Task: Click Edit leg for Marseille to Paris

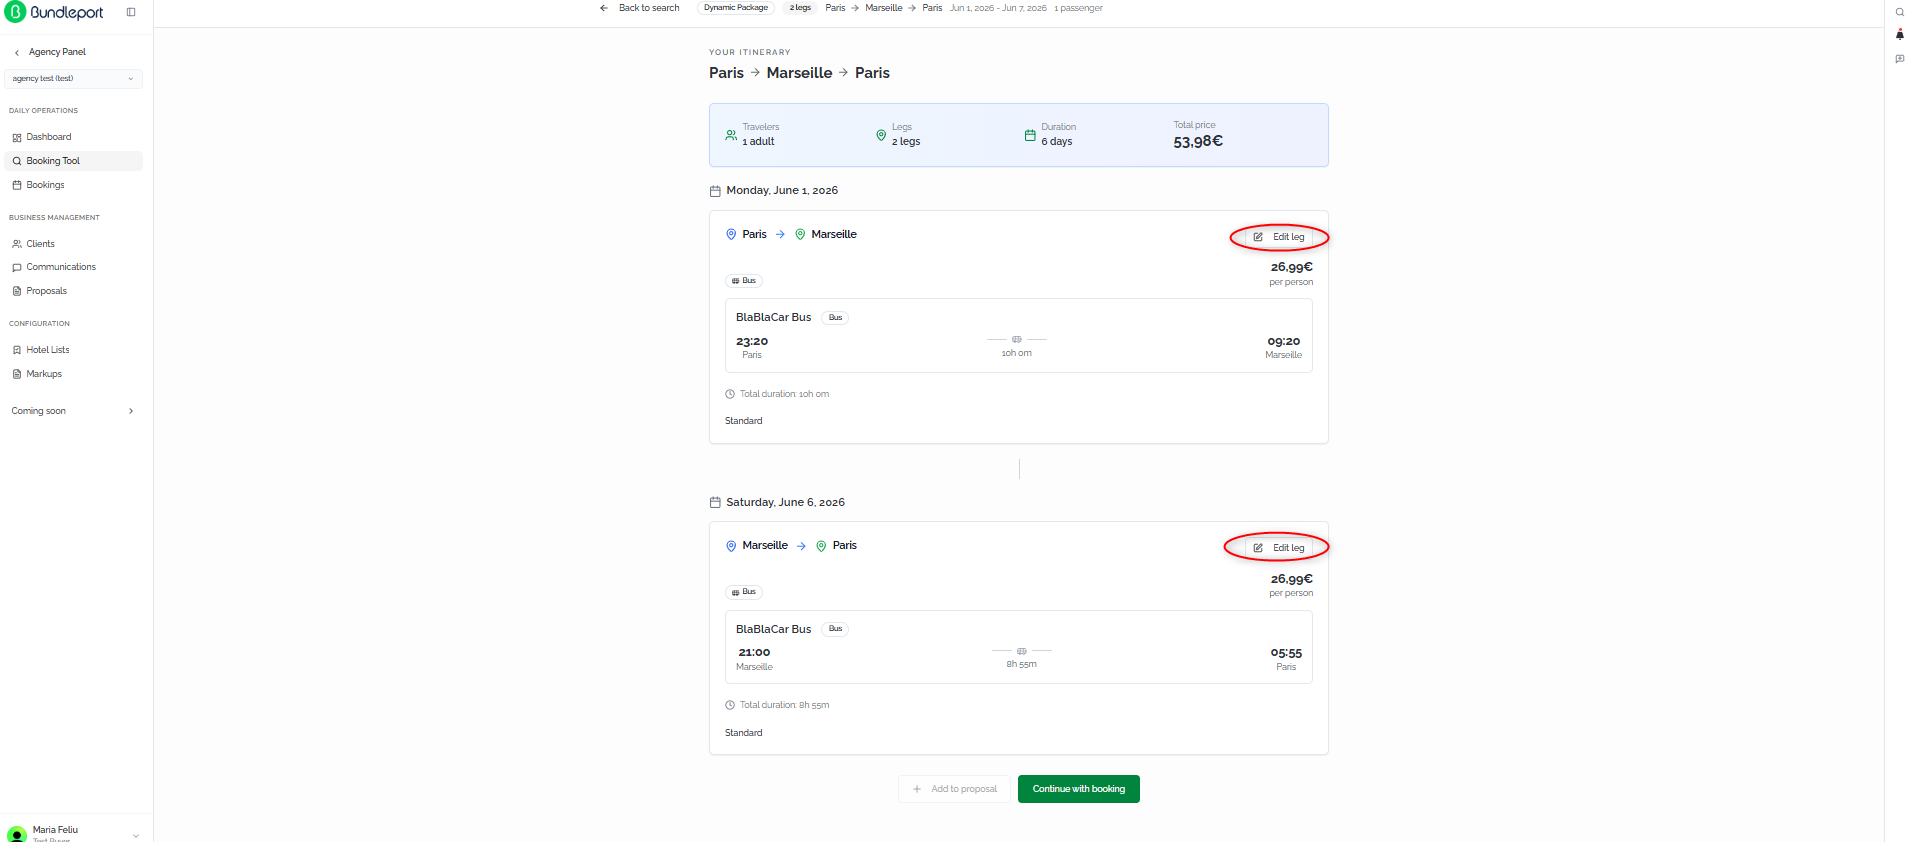Action: pyautogui.click(x=1279, y=548)
